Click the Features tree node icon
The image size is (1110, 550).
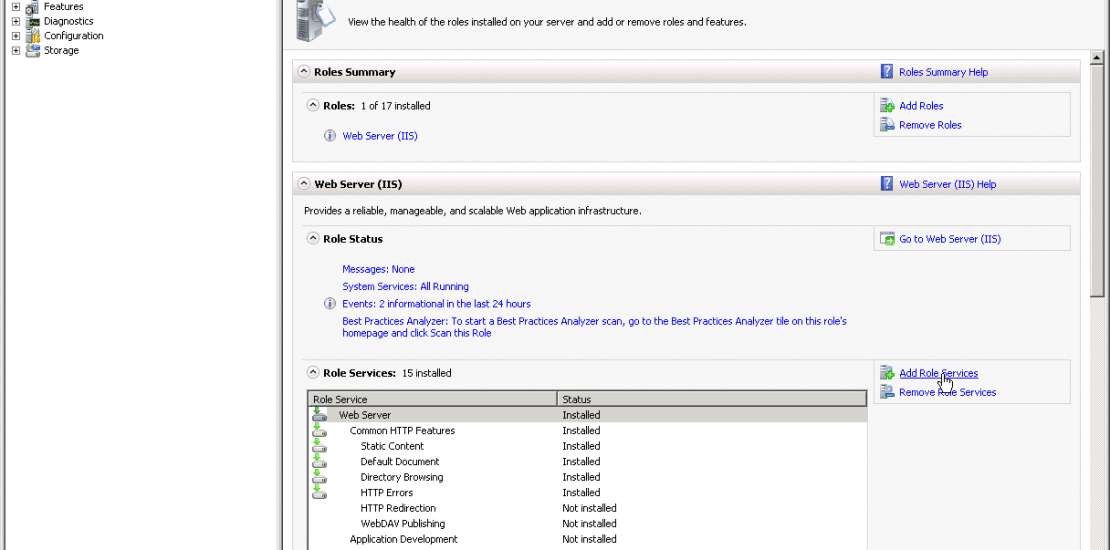pos(33,7)
